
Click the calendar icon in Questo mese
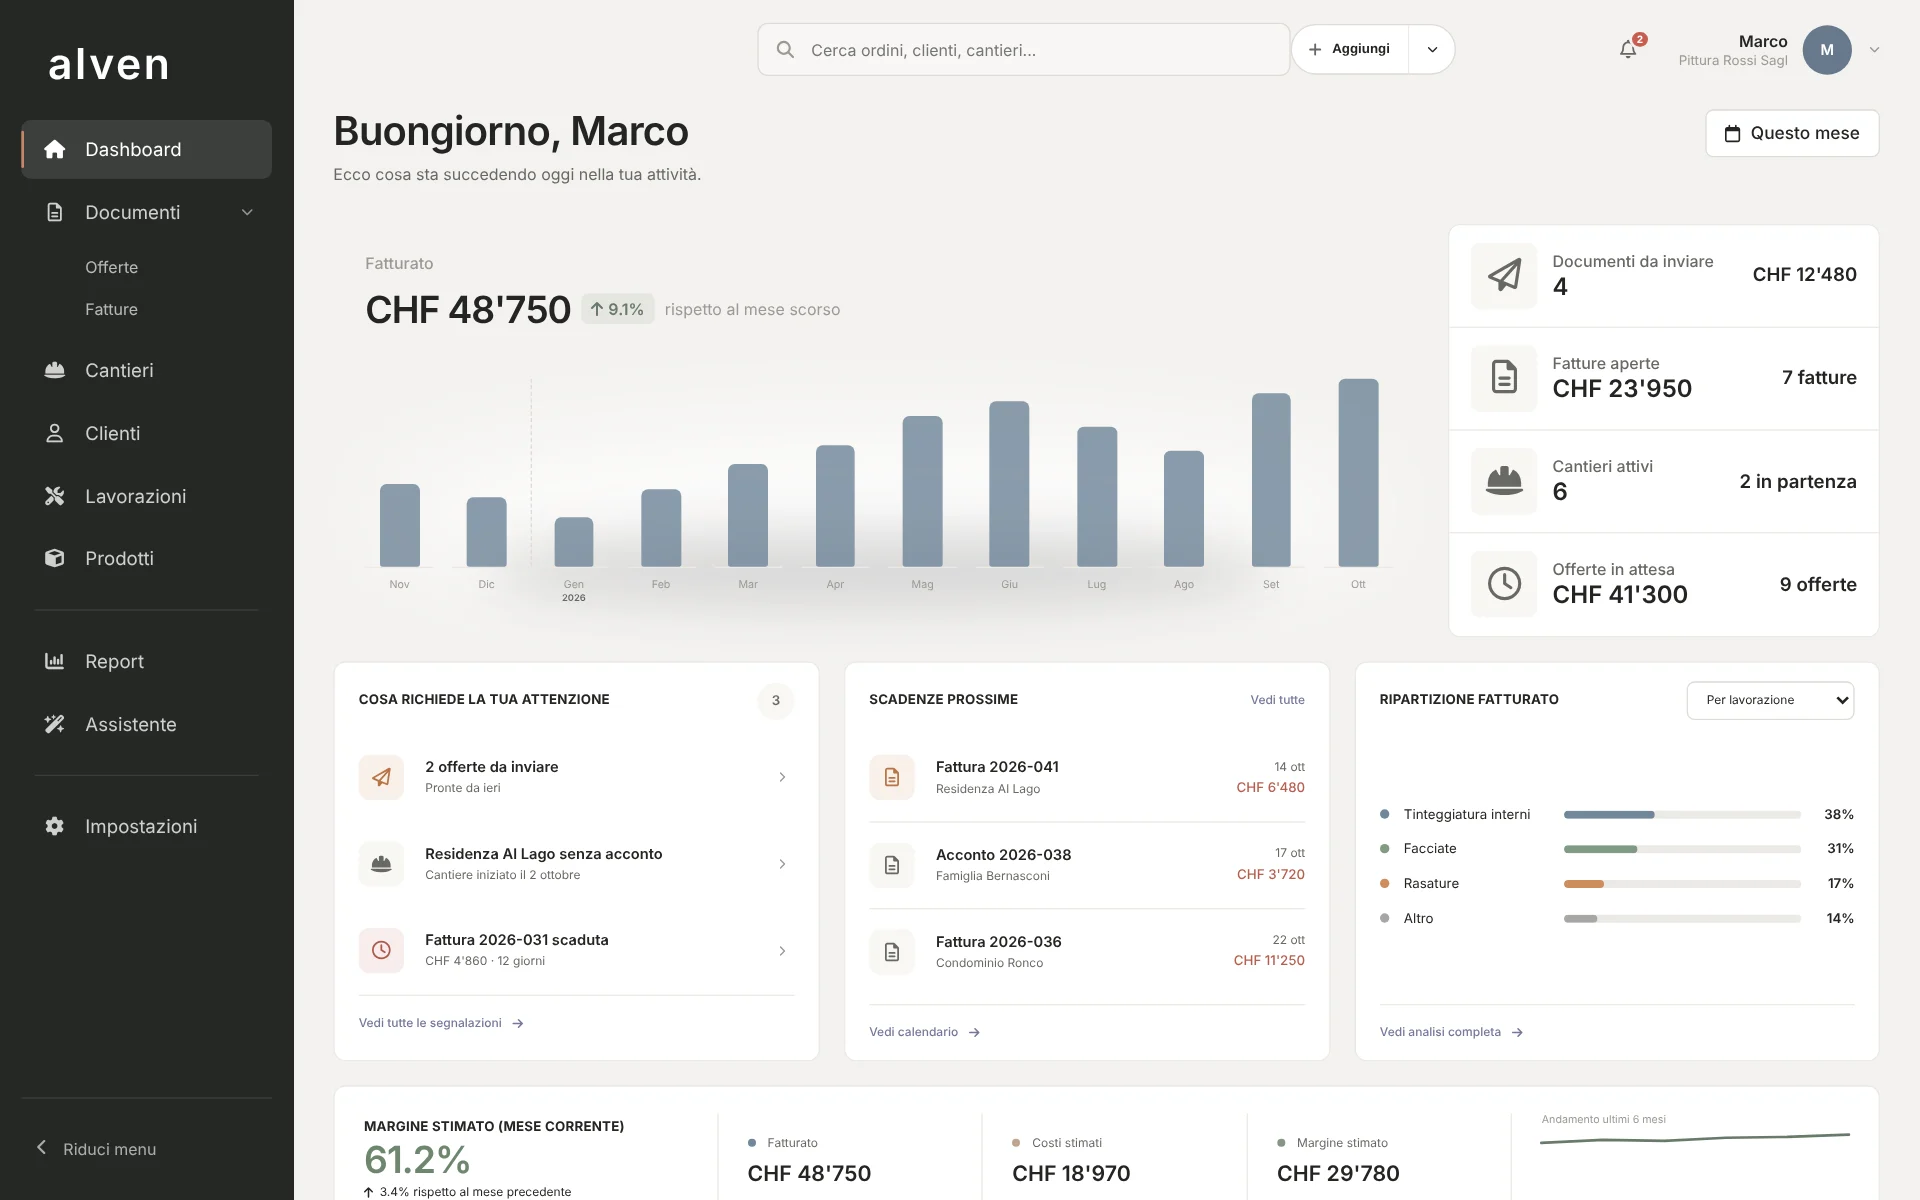pos(1733,134)
